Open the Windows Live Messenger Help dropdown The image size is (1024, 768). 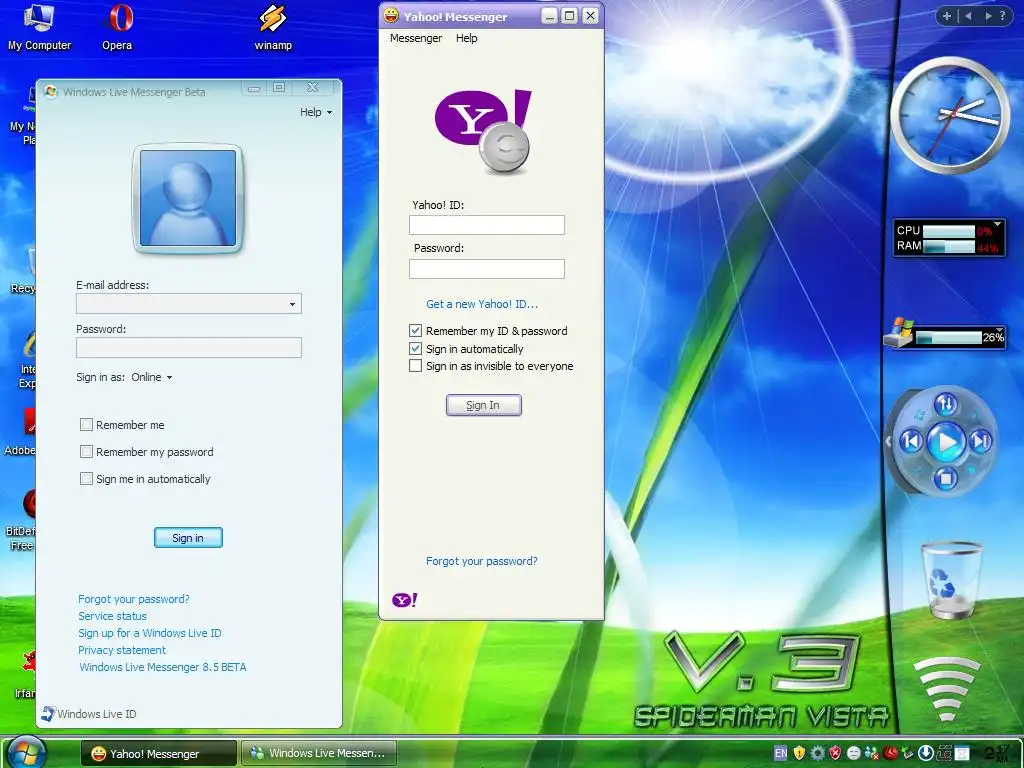[316, 112]
